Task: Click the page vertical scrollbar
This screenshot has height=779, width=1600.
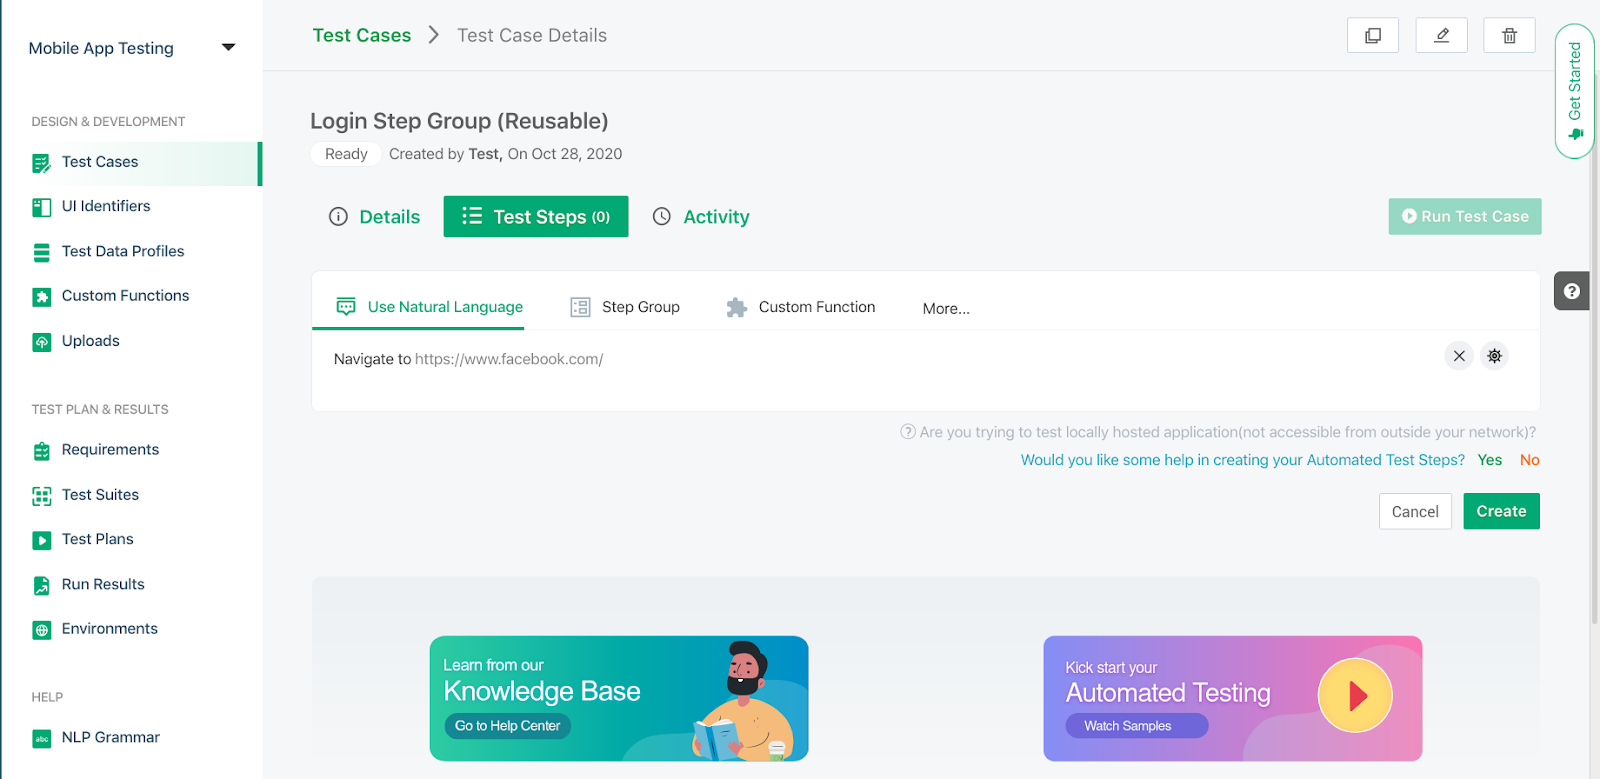Action: 1595,350
